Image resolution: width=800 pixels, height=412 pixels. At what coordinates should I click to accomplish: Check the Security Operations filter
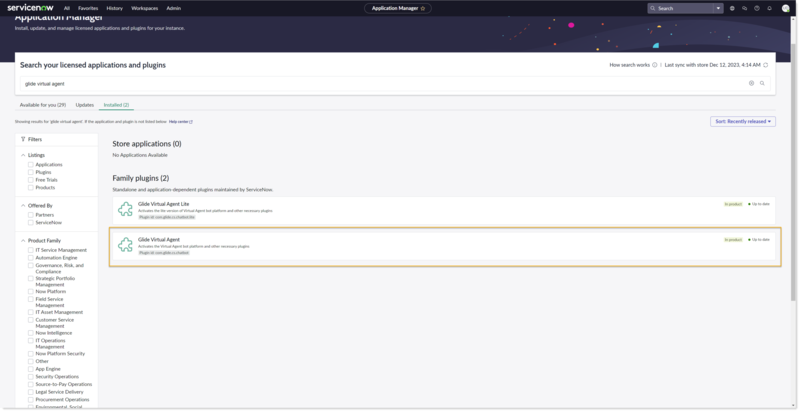click(x=31, y=376)
